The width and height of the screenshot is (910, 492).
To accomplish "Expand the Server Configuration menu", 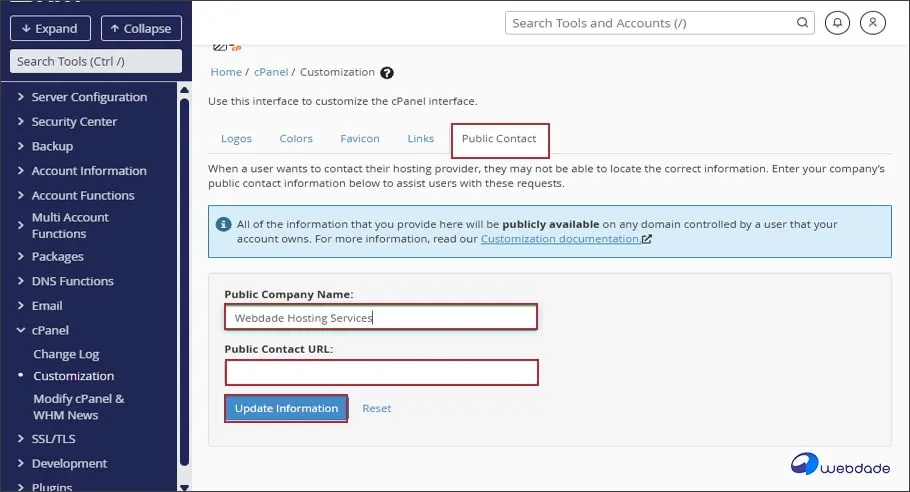I will 88,97.
